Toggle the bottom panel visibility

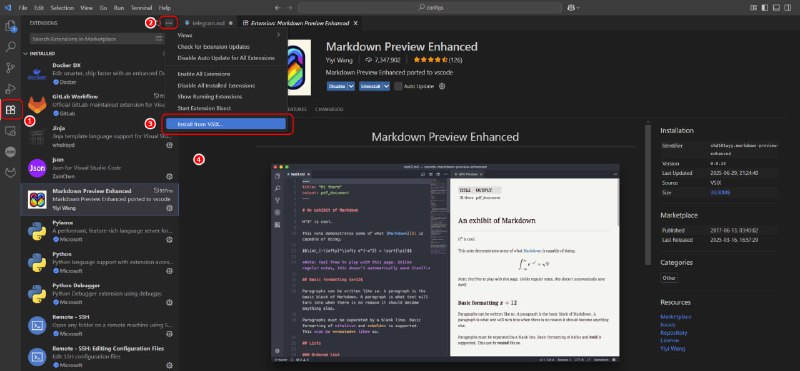coord(776,8)
